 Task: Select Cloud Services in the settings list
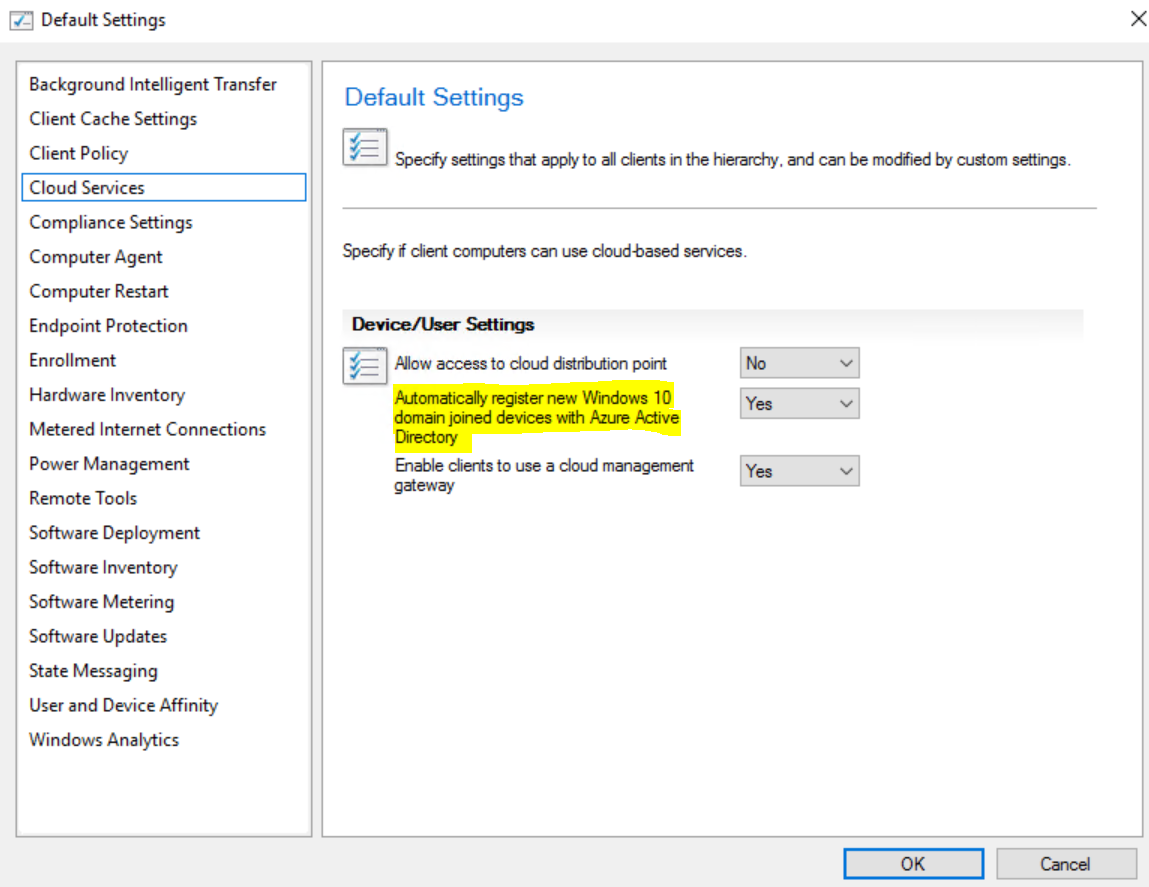click(164, 188)
